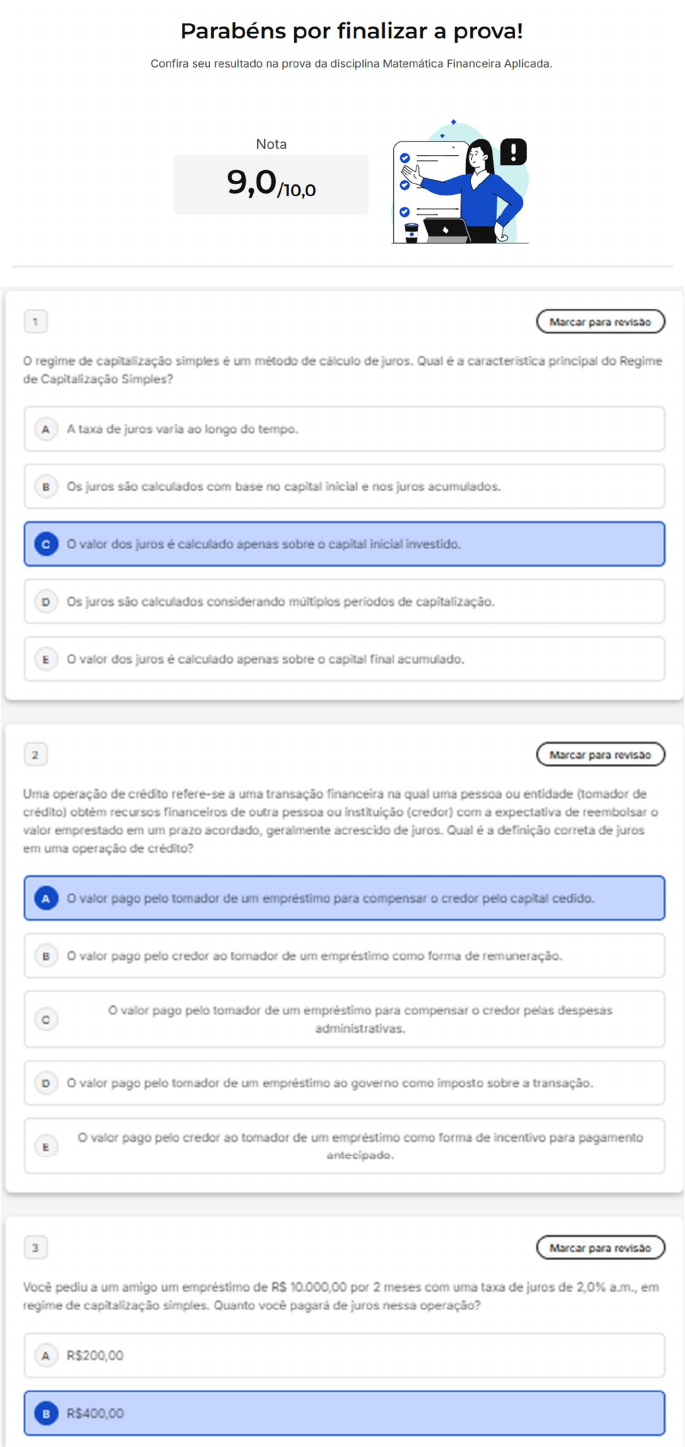Select option A 'A taxa de juros varia'
The width and height of the screenshot is (685, 1447).
click(x=344, y=429)
